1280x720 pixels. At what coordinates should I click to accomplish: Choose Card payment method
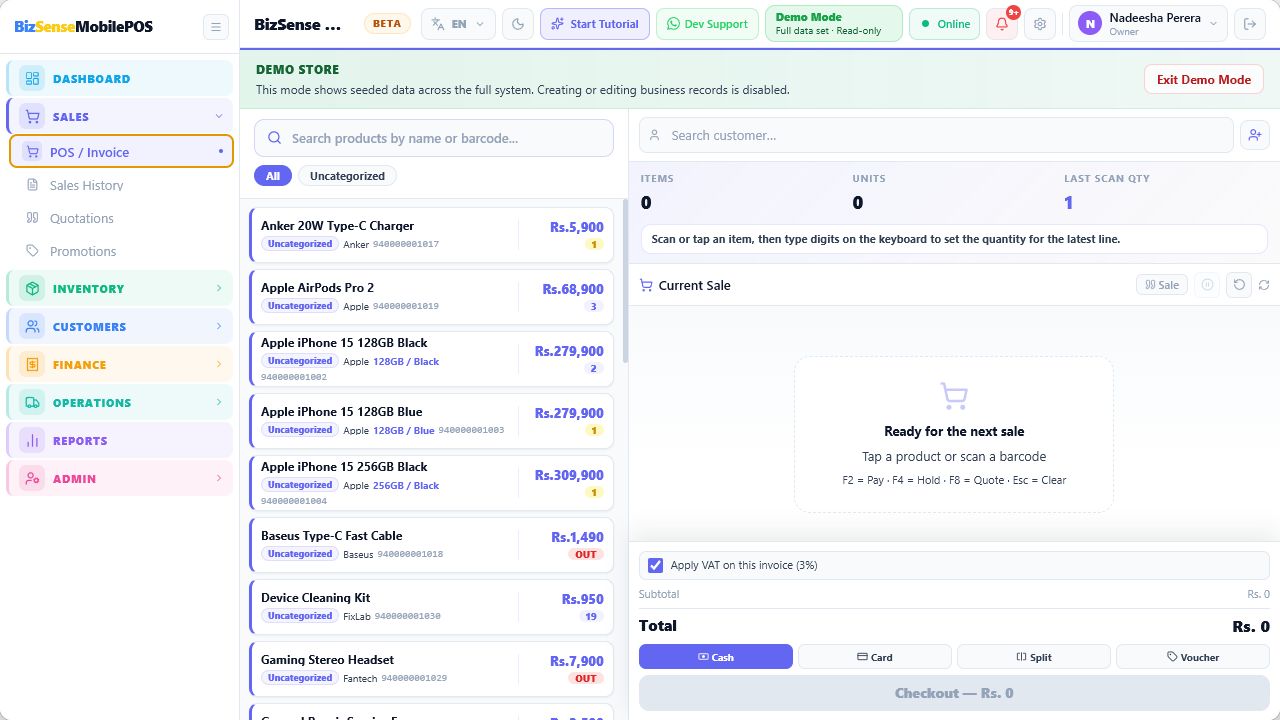pos(875,657)
